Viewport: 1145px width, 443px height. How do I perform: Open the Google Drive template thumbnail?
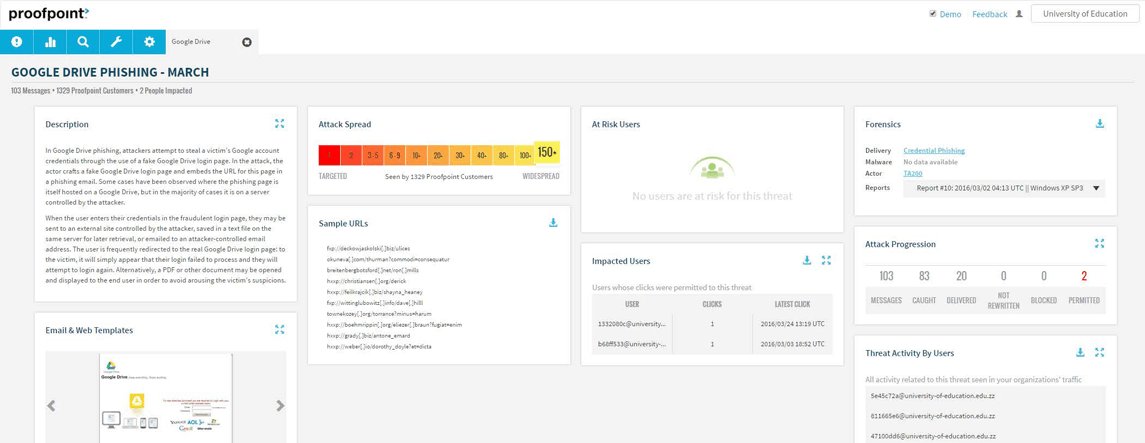(x=166, y=398)
